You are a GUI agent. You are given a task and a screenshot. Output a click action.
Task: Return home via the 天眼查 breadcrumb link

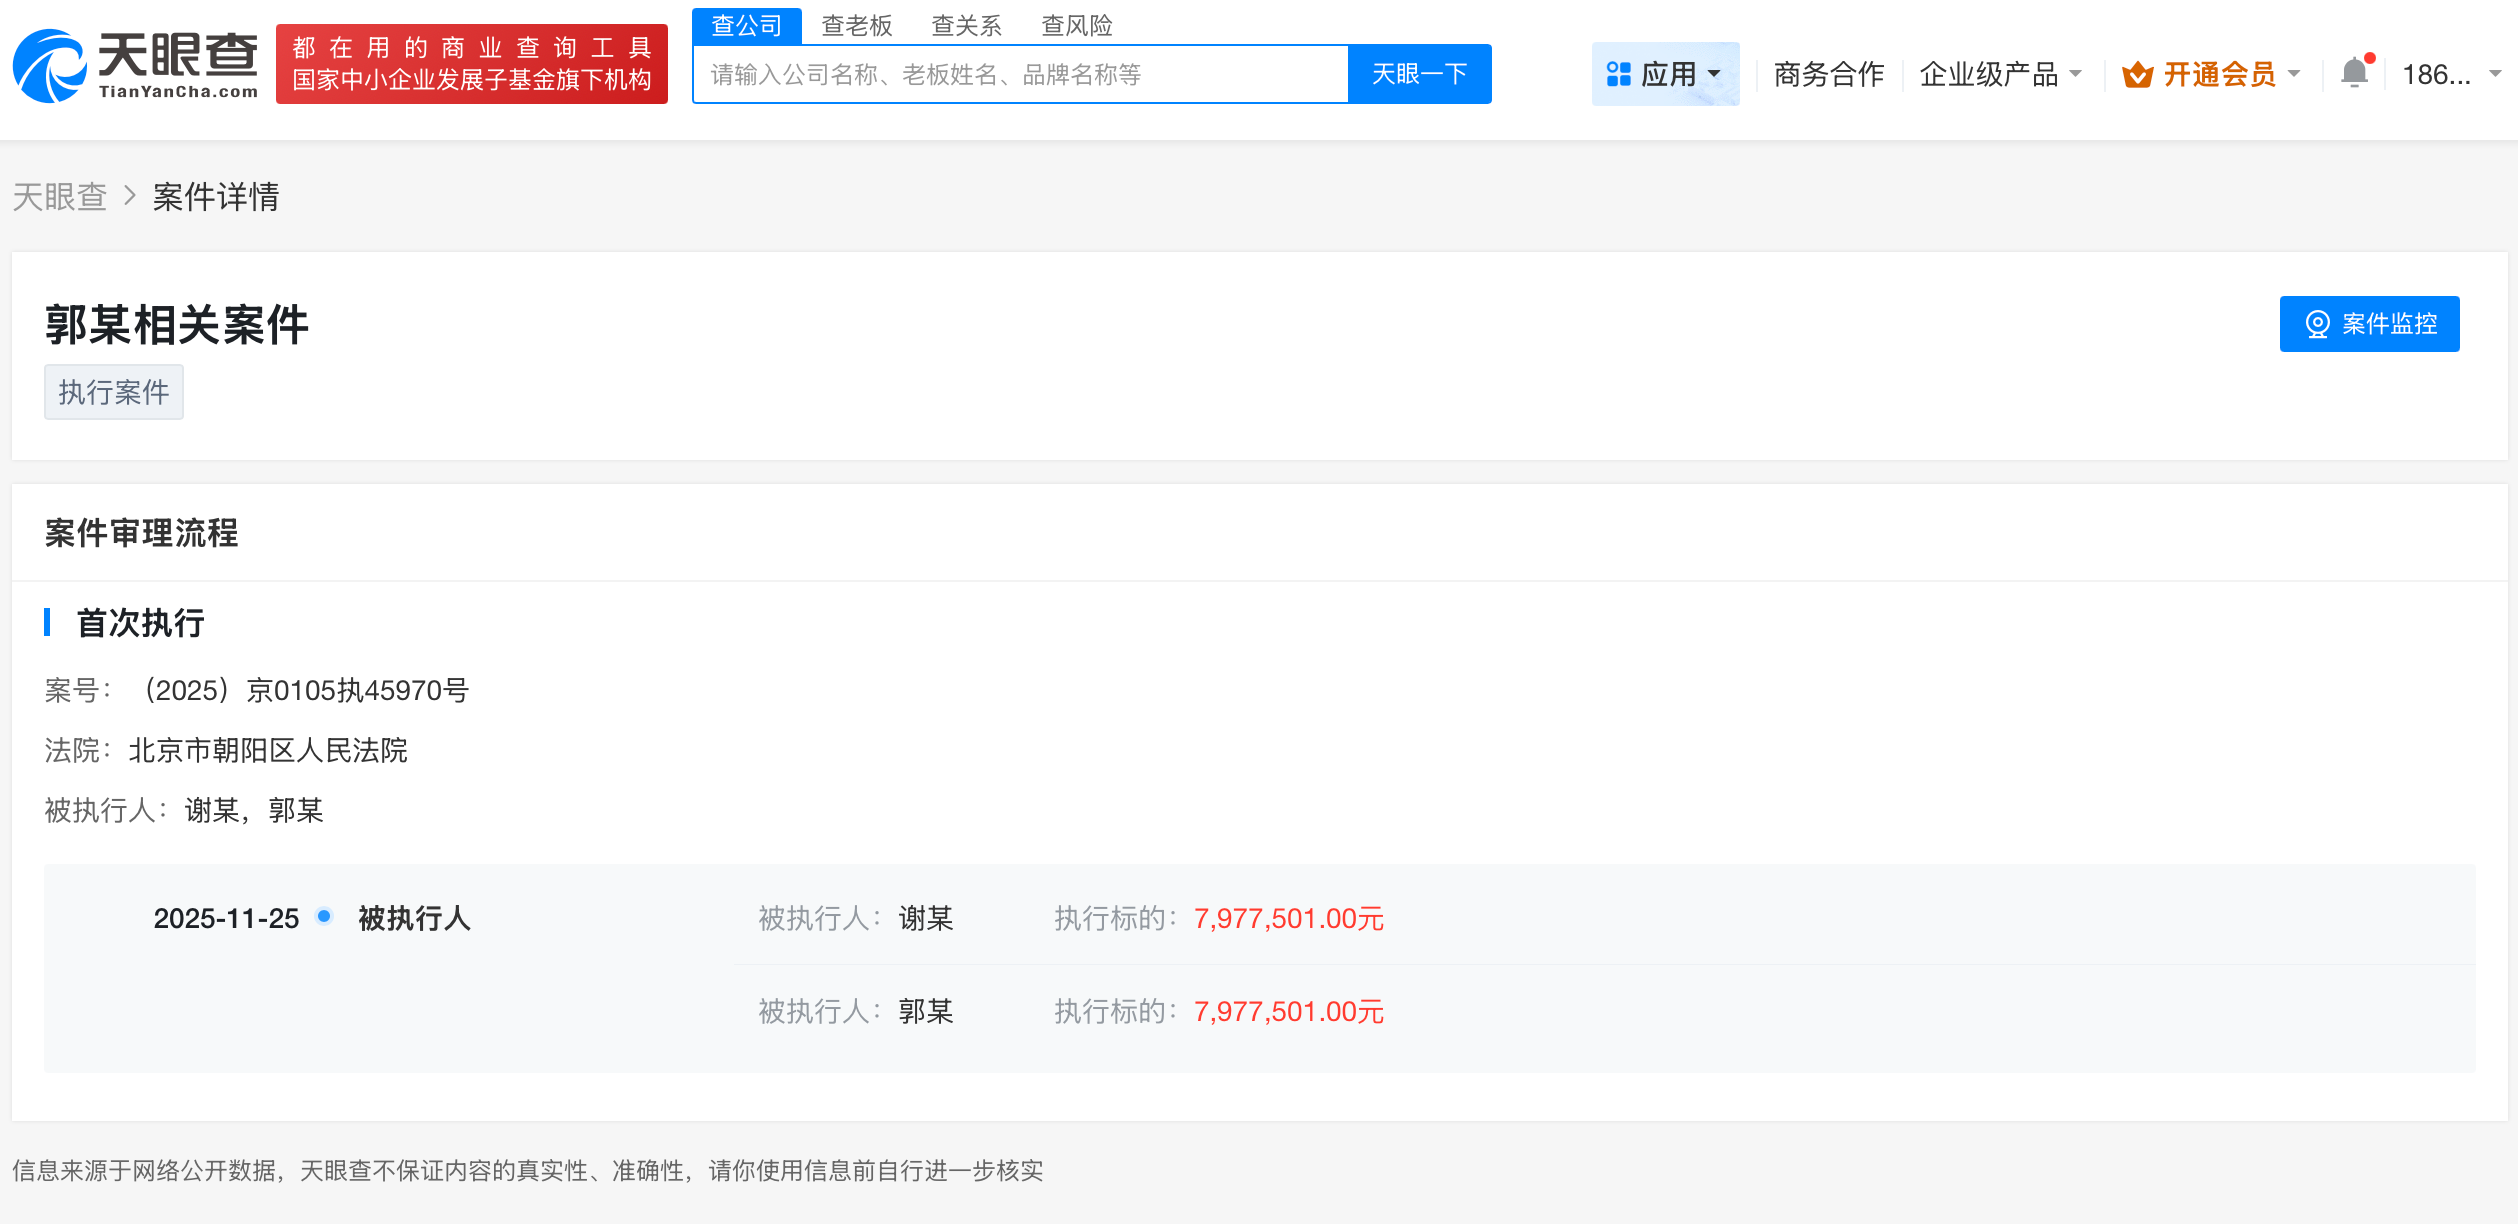tap(60, 197)
